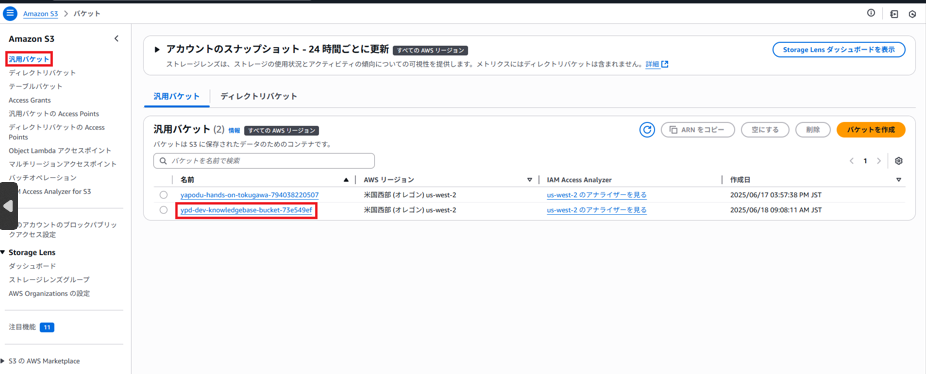Image resolution: width=926 pixels, height=374 pixels.
Task: Open yapodu-hands-on-tokugawa-794038220507 bucket link
Action: (250, 194)
